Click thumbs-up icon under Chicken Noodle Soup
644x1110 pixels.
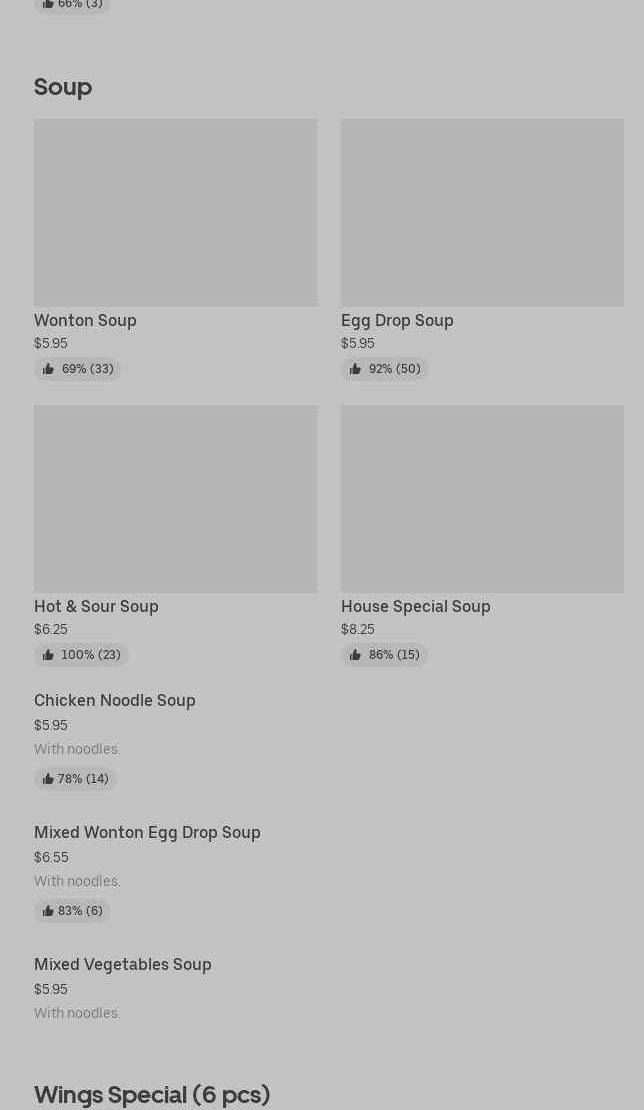pyautogui.click(x=48, y=779)
